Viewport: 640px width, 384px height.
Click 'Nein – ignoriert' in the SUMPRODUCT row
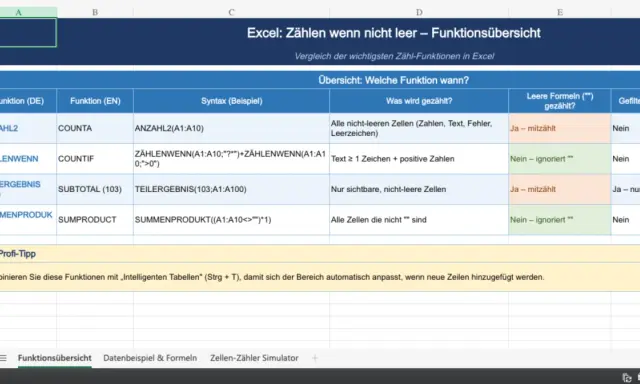pyautogui.click(x=560, y=220)
